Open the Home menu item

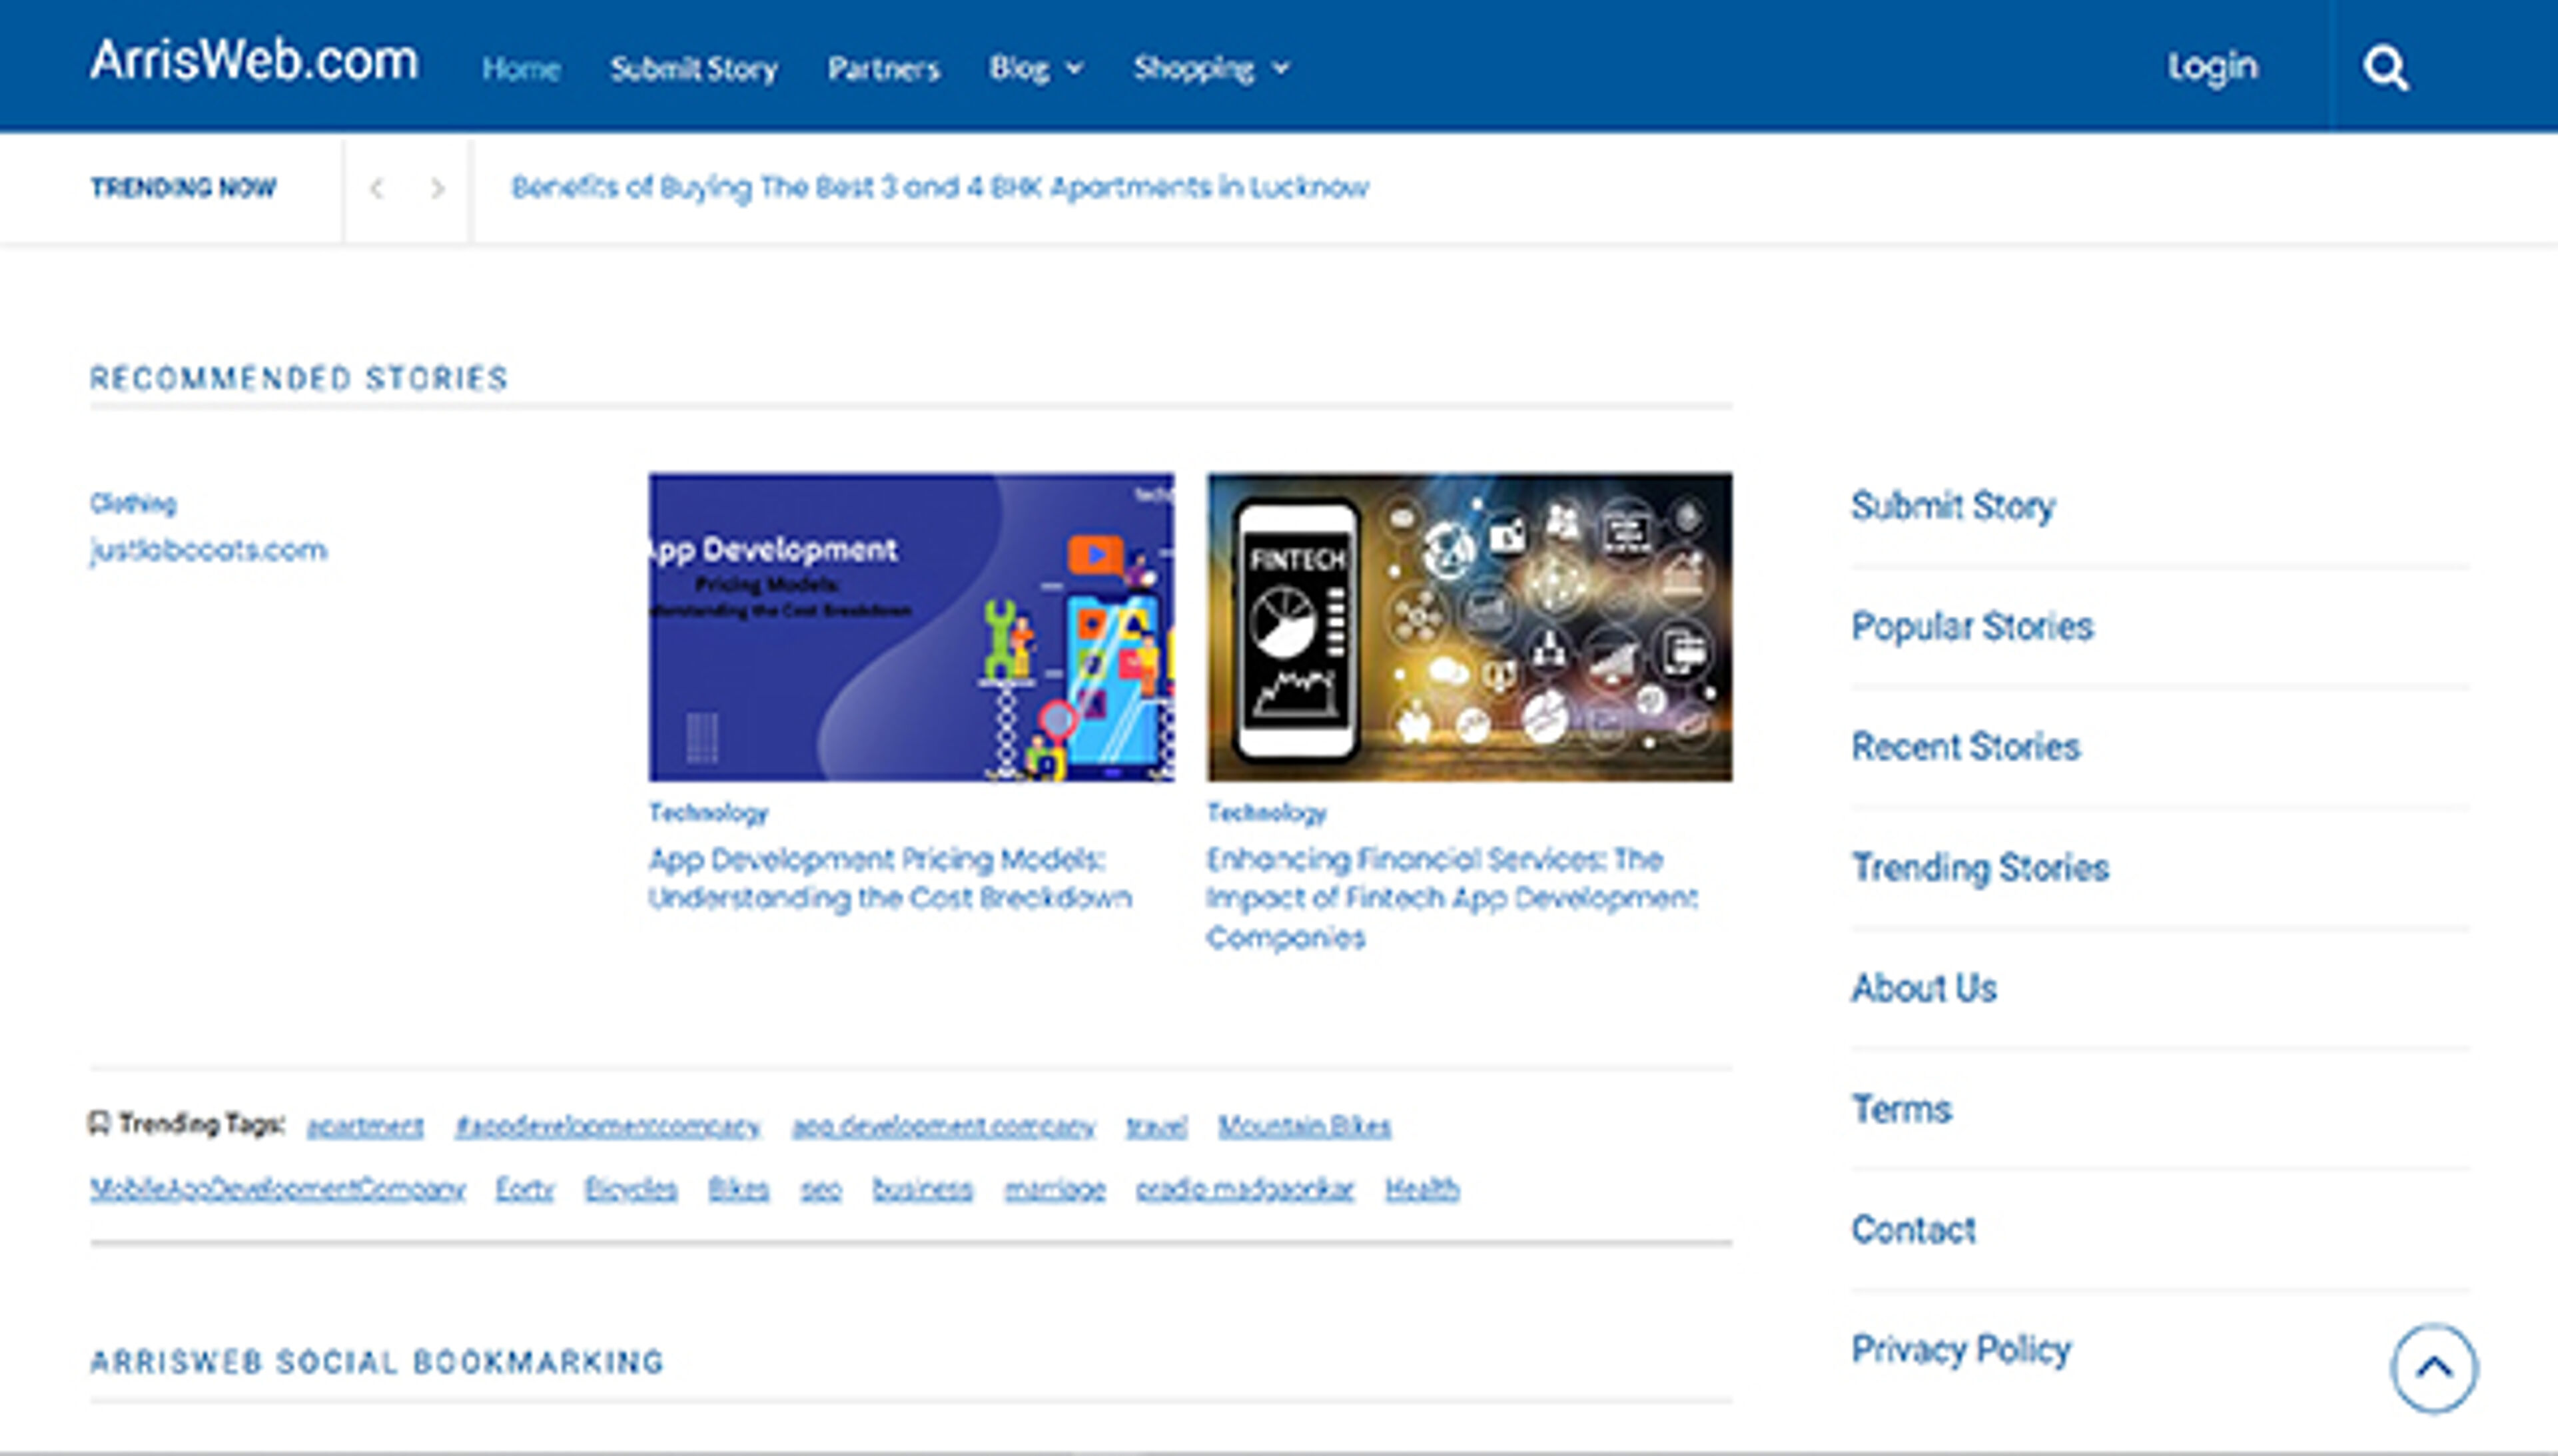[520, 68]
